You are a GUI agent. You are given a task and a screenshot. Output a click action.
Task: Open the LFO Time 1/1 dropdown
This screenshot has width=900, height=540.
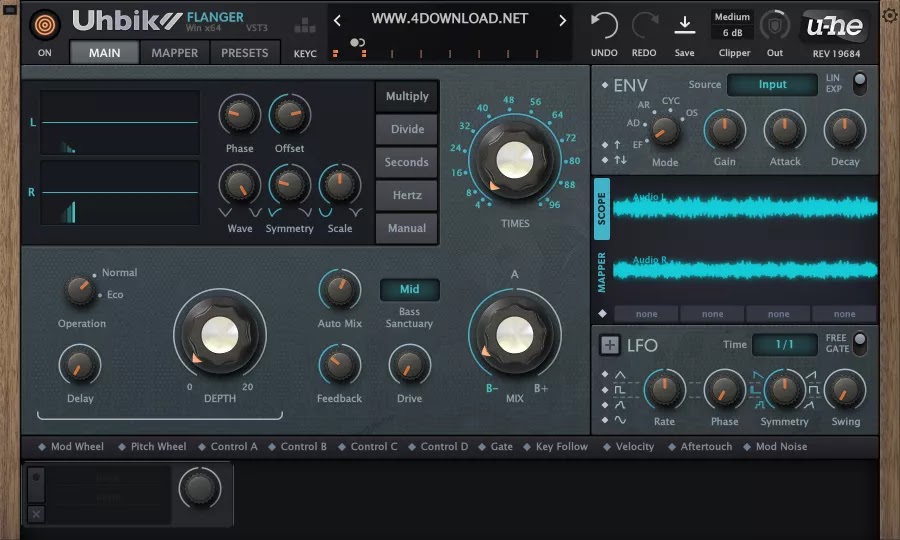[785, 344]
